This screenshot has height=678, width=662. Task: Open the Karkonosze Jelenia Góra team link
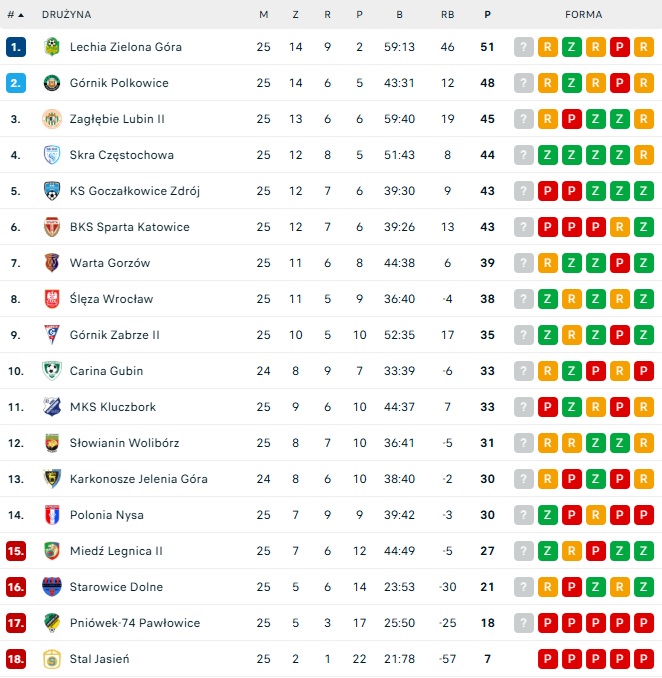(138, 479)
